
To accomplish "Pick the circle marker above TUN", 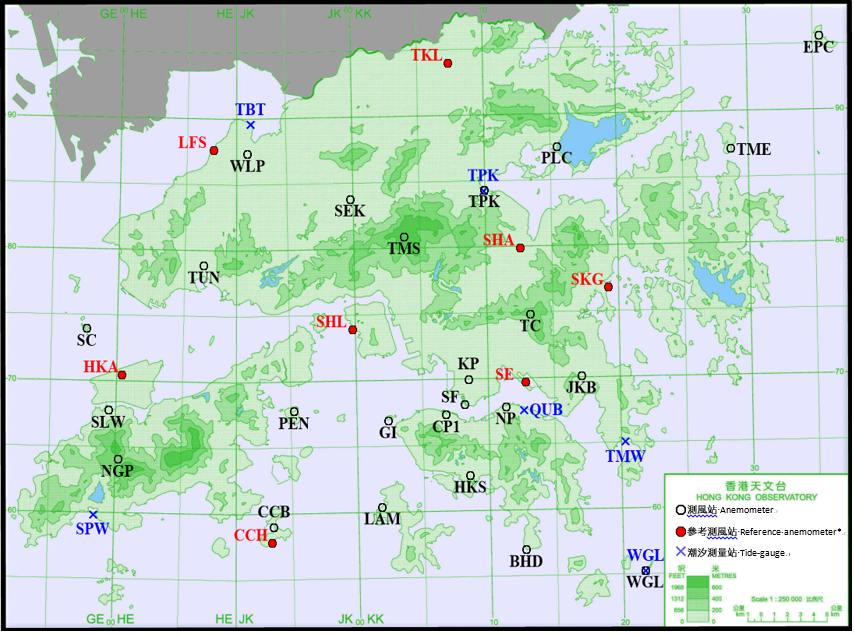I will coord(204,266).
